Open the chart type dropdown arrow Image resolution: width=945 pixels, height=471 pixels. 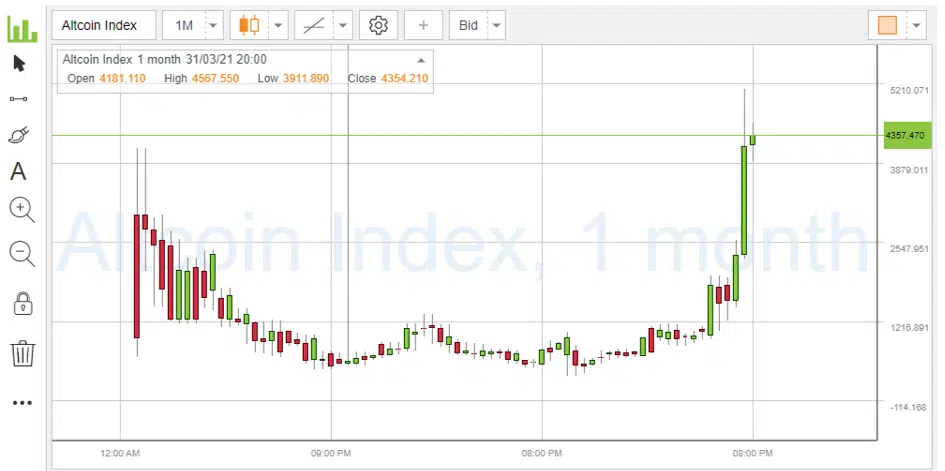(278, 25)
